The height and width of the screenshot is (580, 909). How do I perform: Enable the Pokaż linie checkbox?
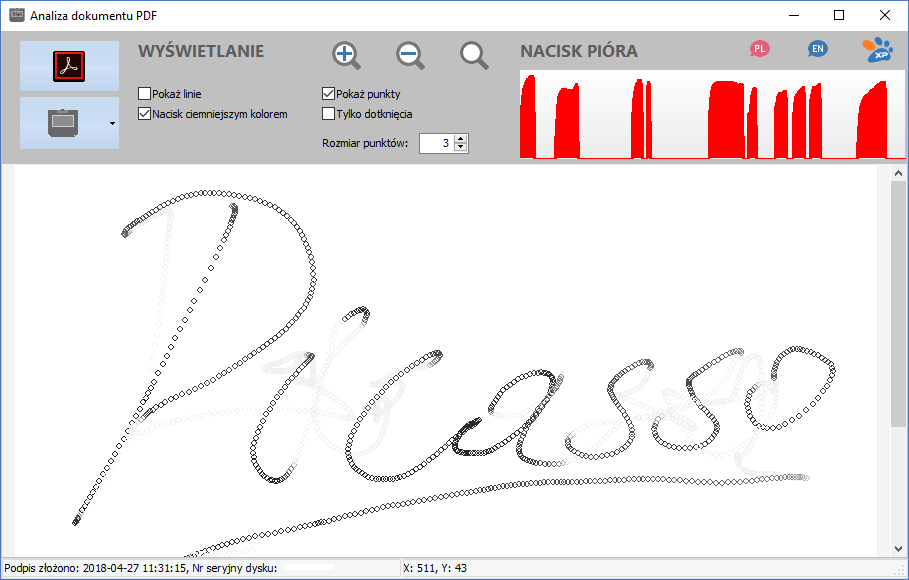click(x=144, y=93)
